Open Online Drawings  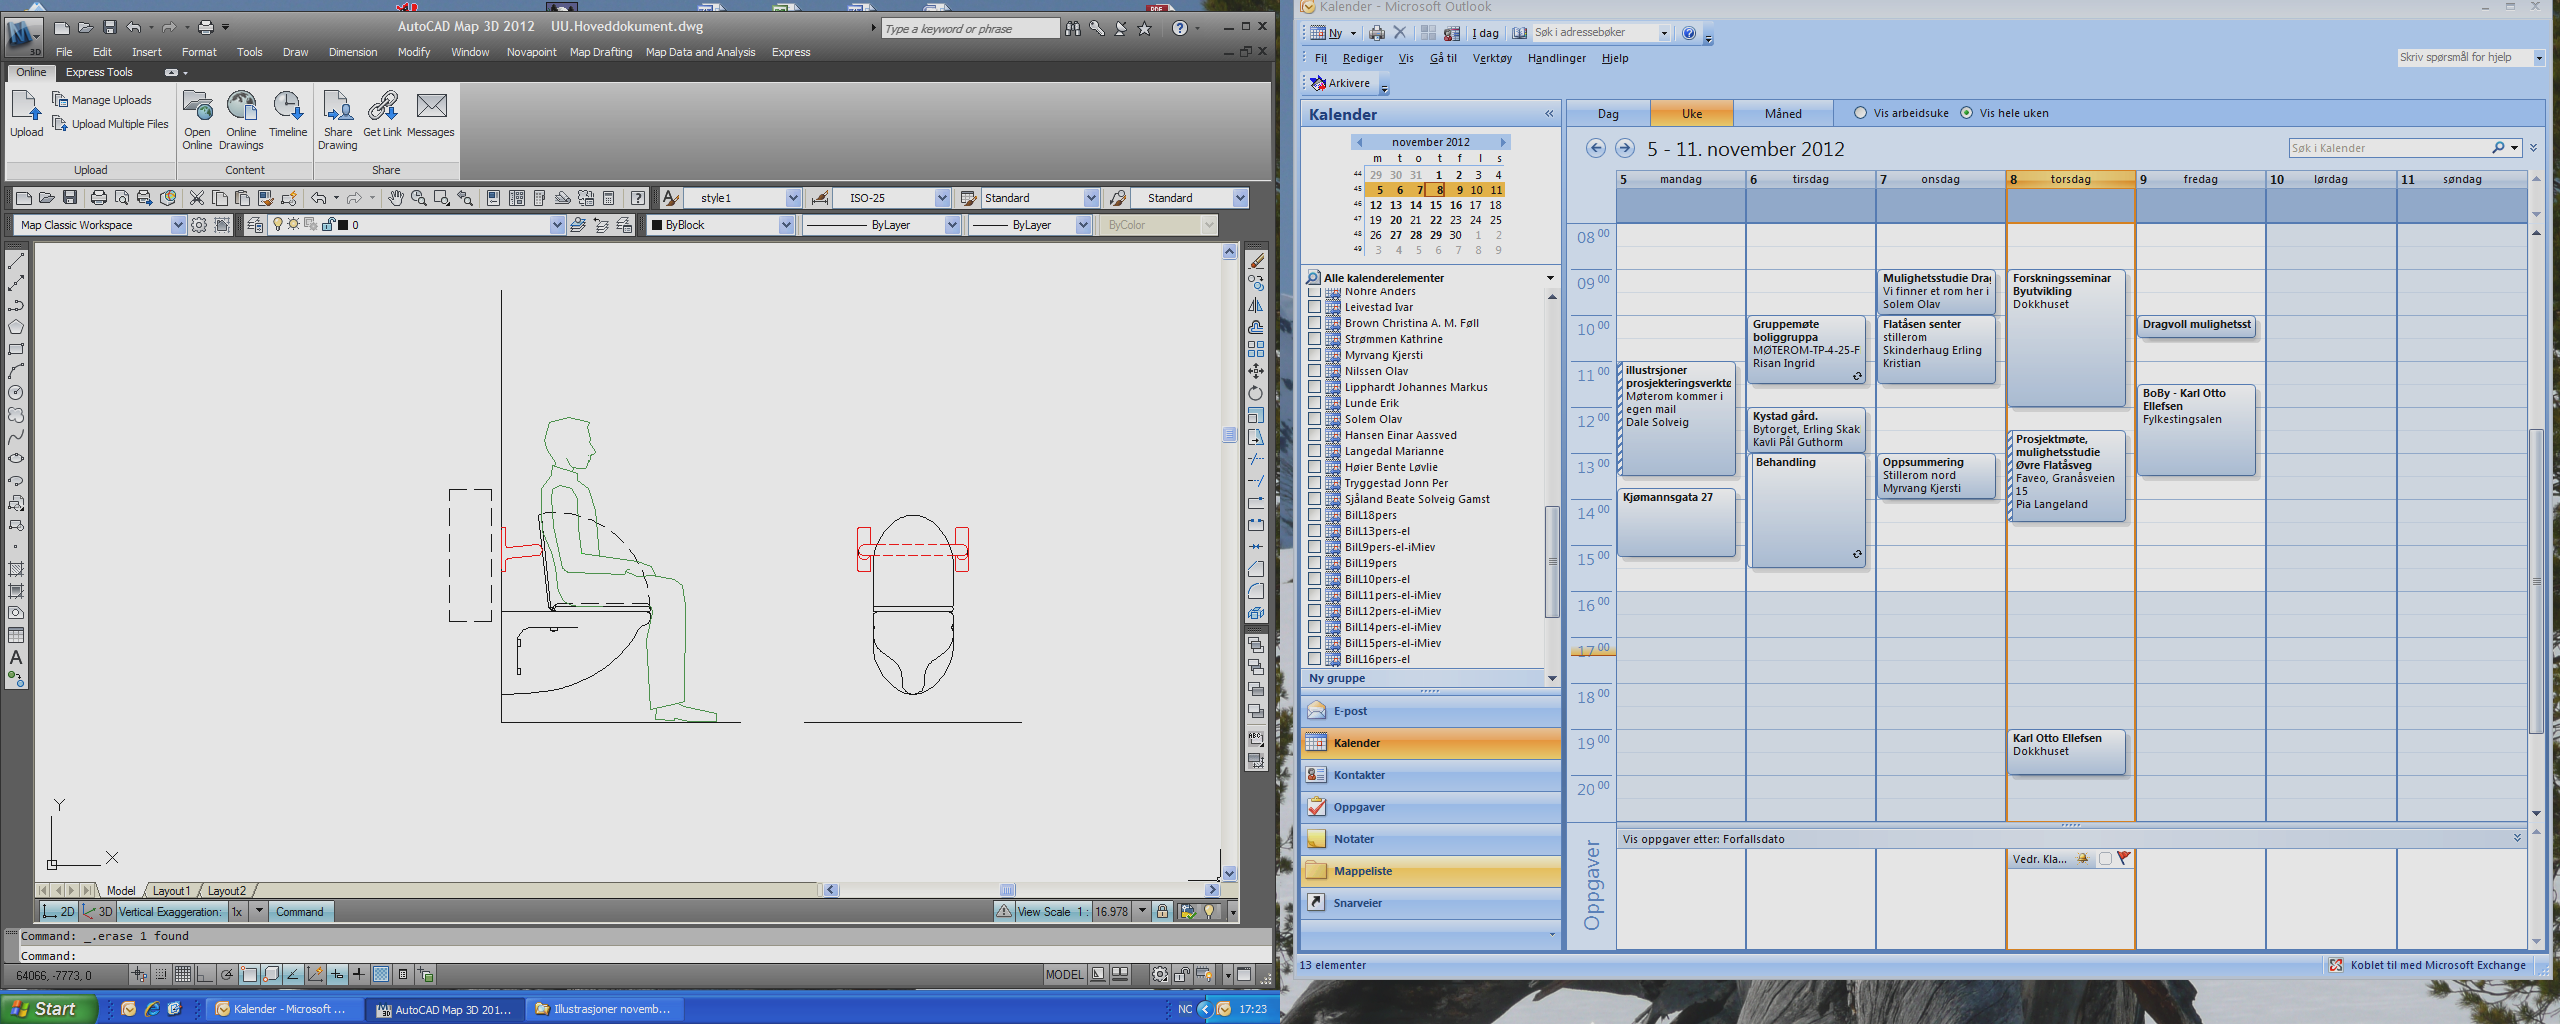[x=241, y=119]
